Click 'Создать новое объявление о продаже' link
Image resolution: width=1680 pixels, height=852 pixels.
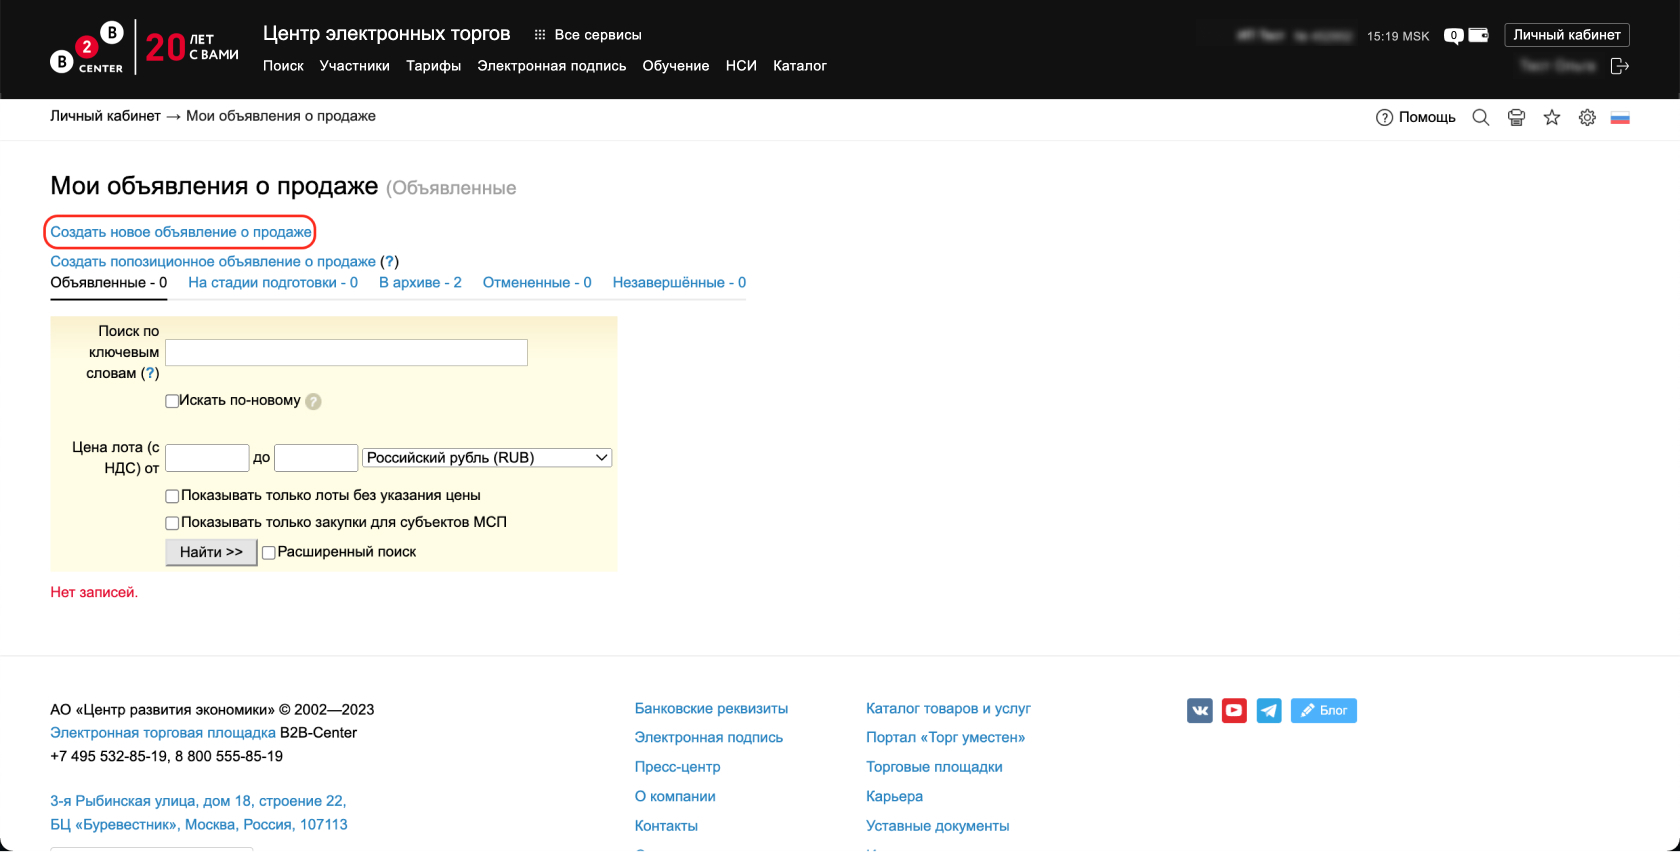coord(181,232)
